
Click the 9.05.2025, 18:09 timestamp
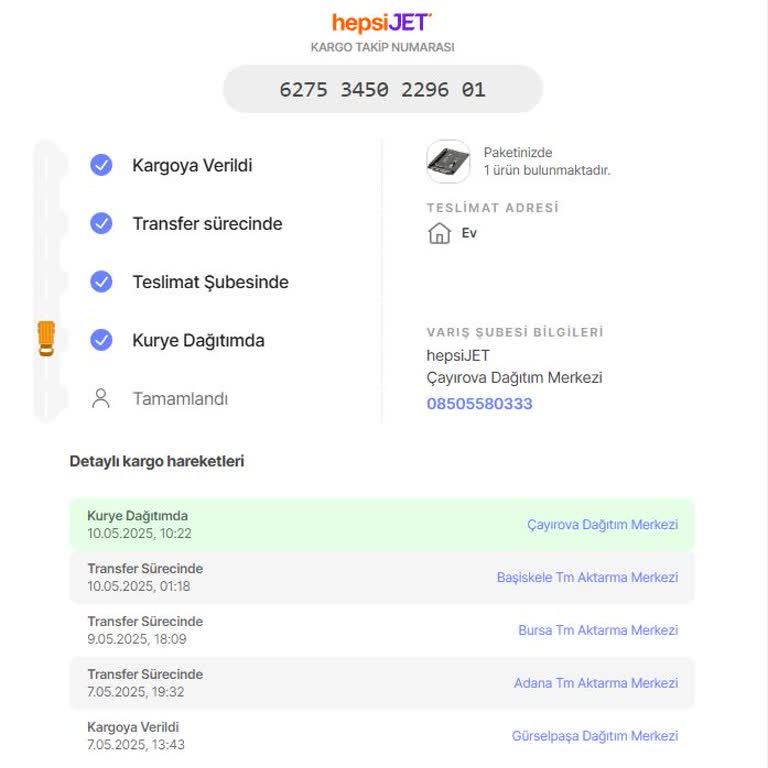tap(137, 639)
